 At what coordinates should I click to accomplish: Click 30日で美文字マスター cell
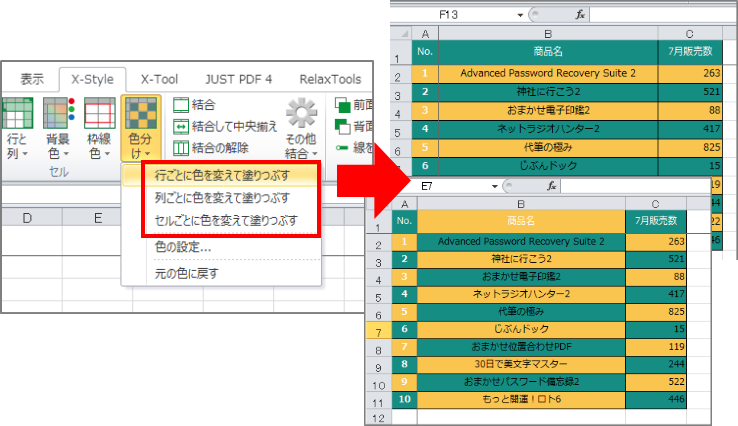coord(521,364)
